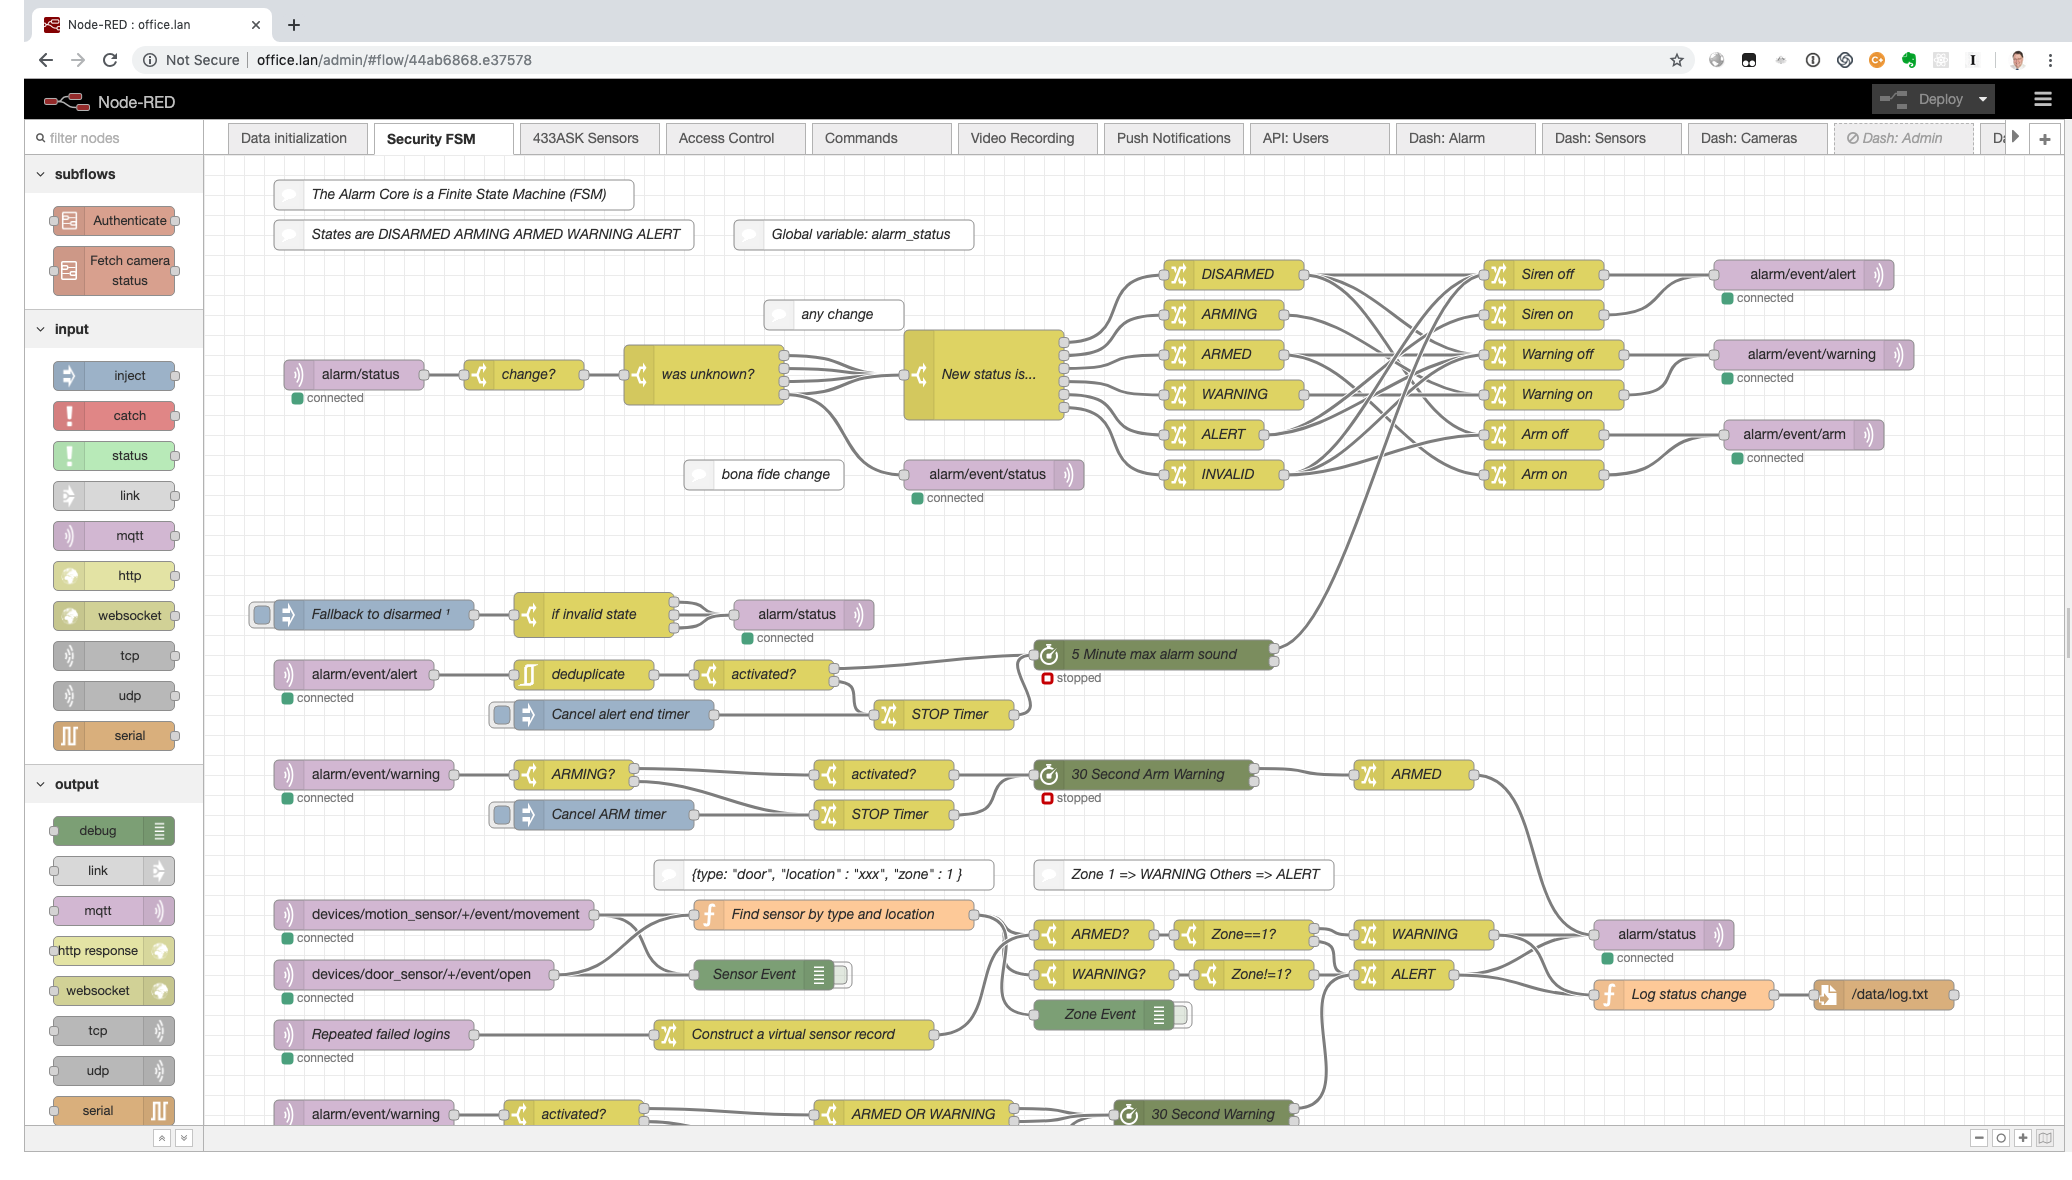
Task: Toggle the Sensor Event debug output
Action: click(x=842, y=975)
